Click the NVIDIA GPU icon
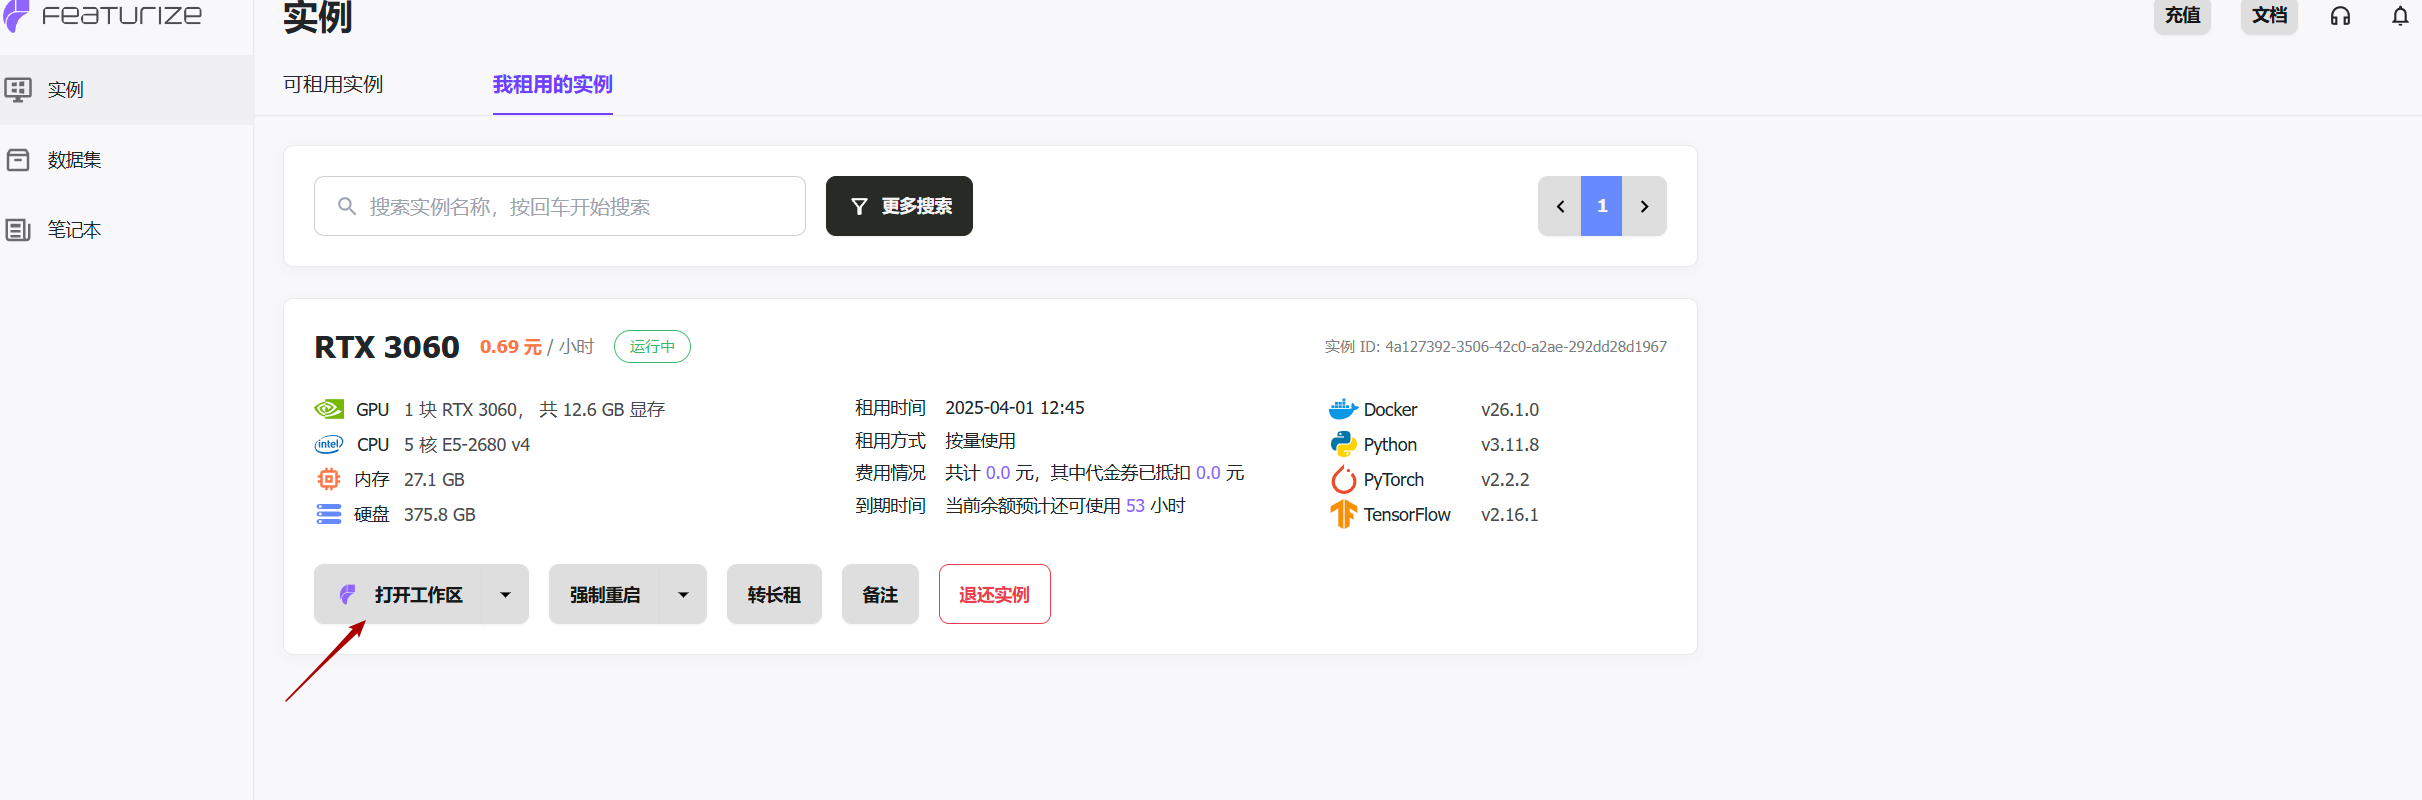The width and height of the screenshot is (2422, 800). [x=329, y=409]
